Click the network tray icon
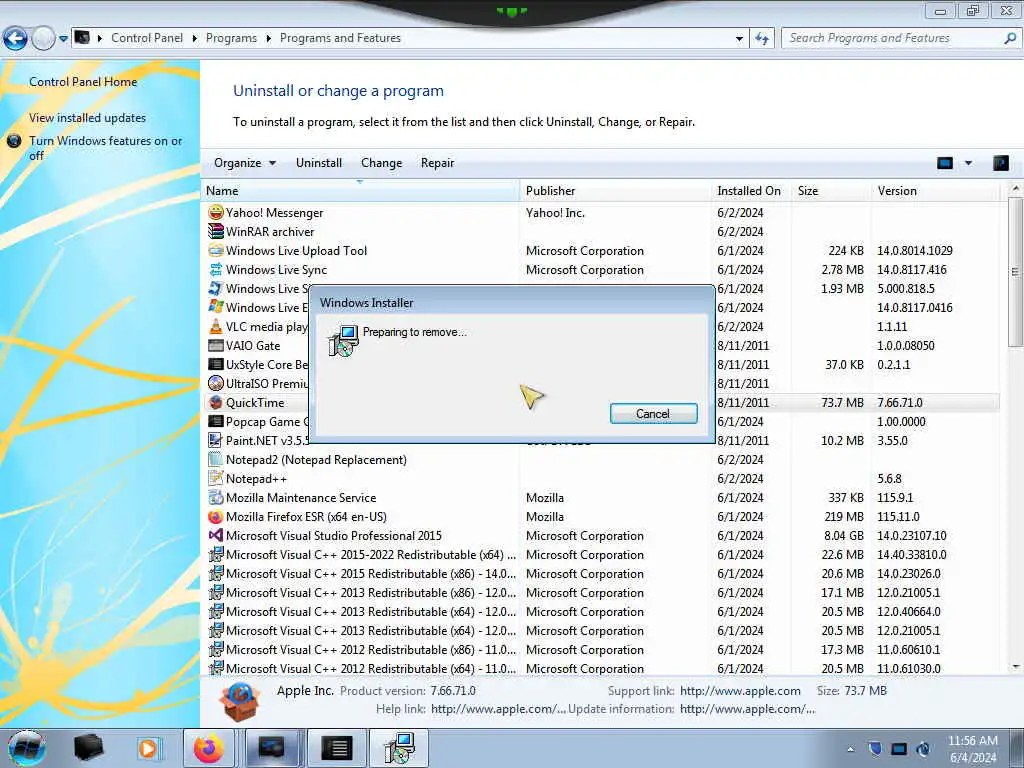Image resolution: width=1024 pixels, height=768 pixels. 899,749
